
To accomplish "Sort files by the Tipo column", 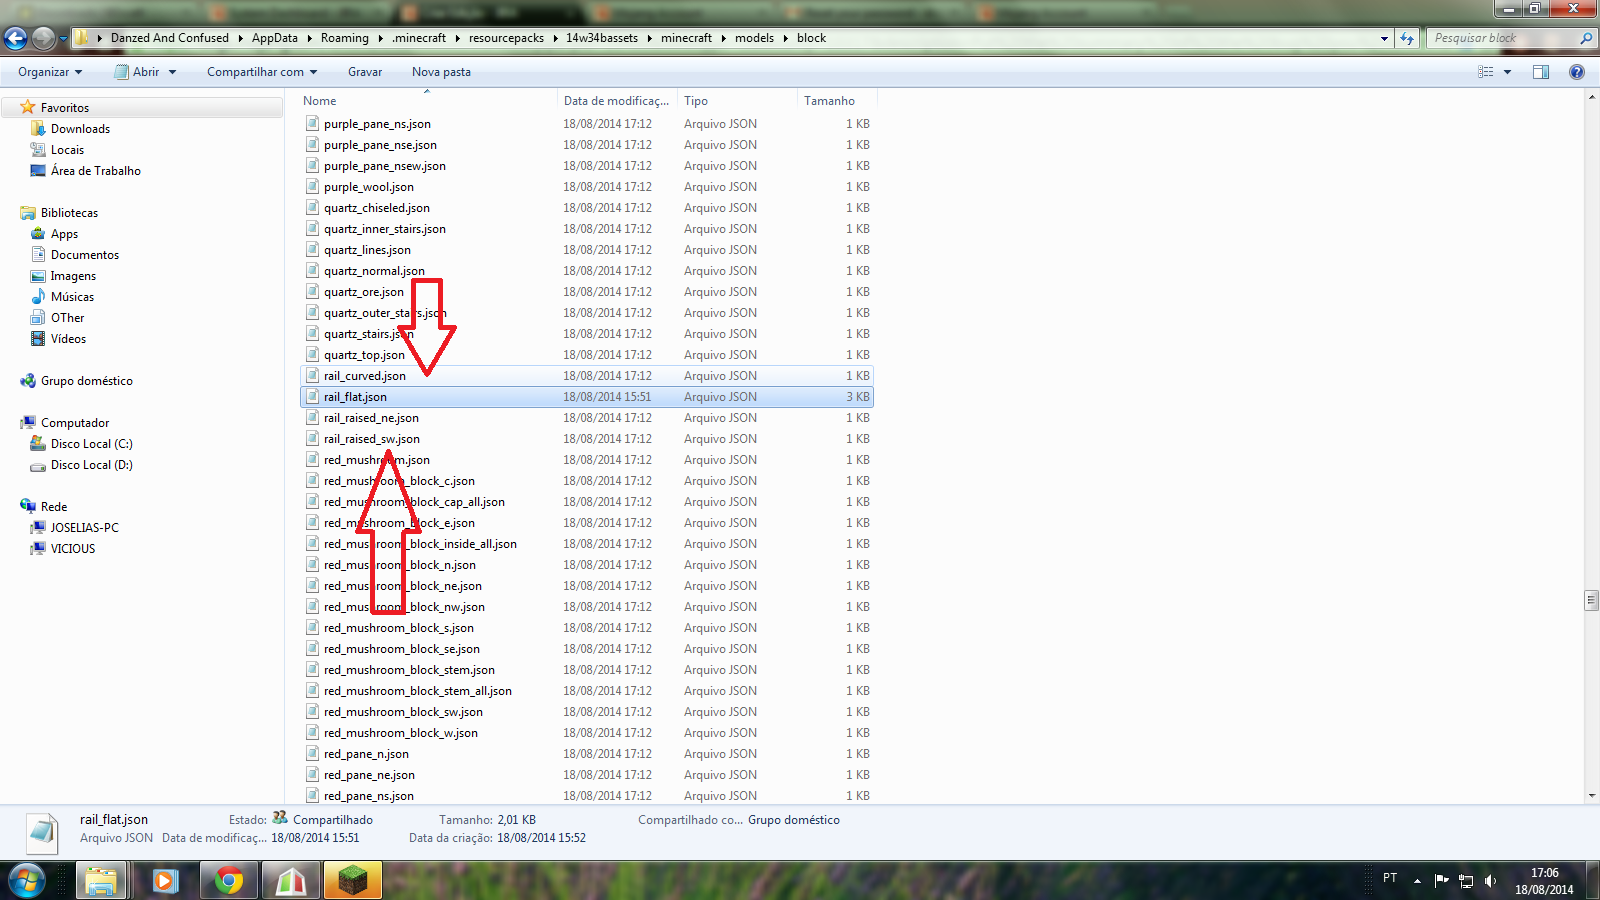I will coord(738,101).
